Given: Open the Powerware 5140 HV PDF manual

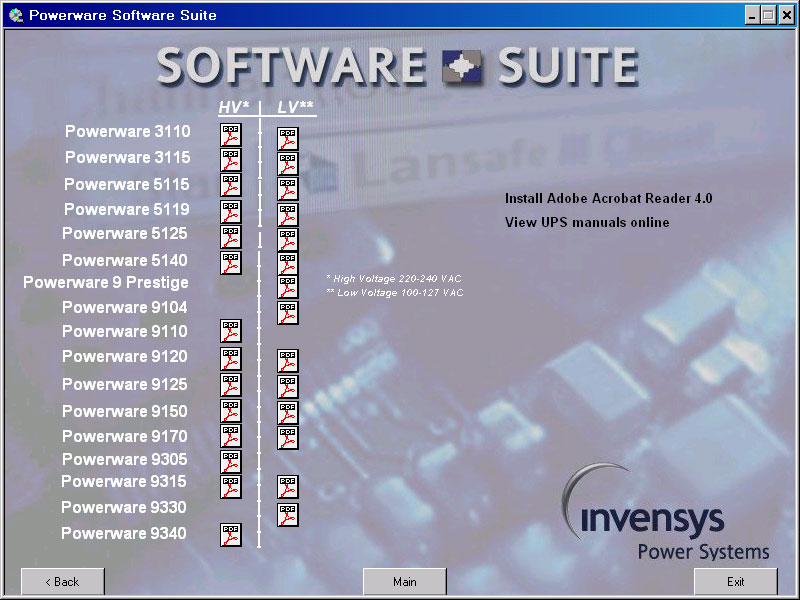Looking at the screenshot, I should (231, 262).
